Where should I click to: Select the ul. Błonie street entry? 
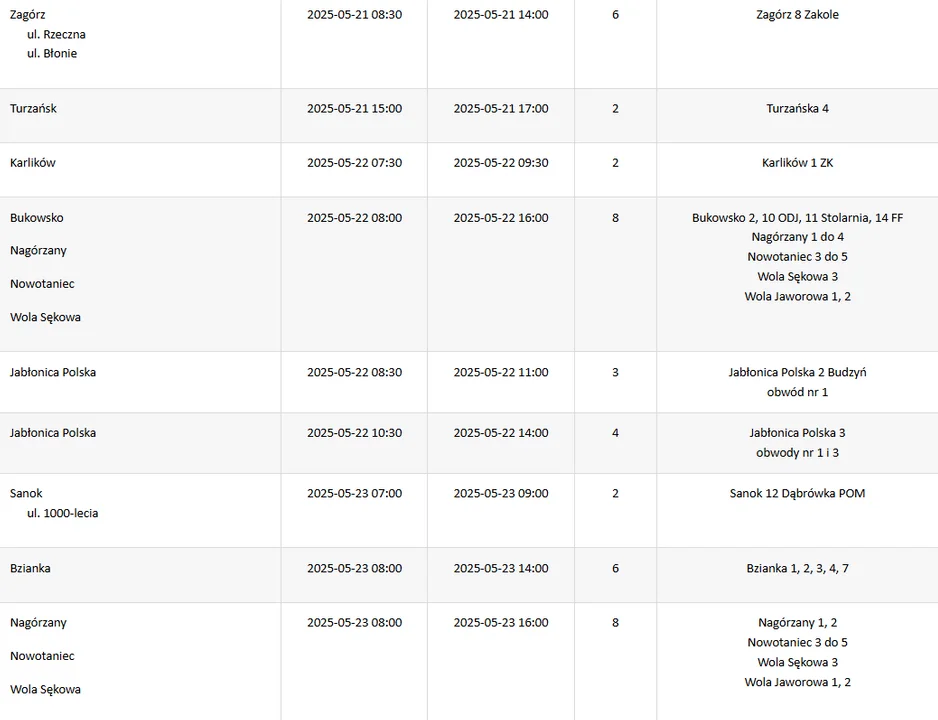click(52, 53)
